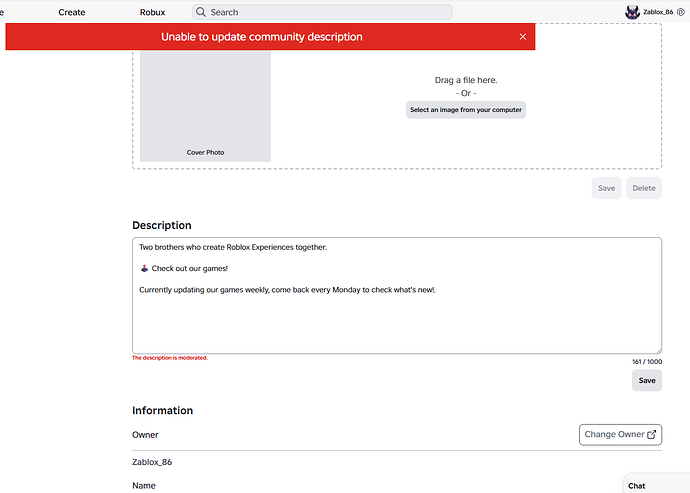Open the Zablox_86 avatar icon

(x=632, y=12)
